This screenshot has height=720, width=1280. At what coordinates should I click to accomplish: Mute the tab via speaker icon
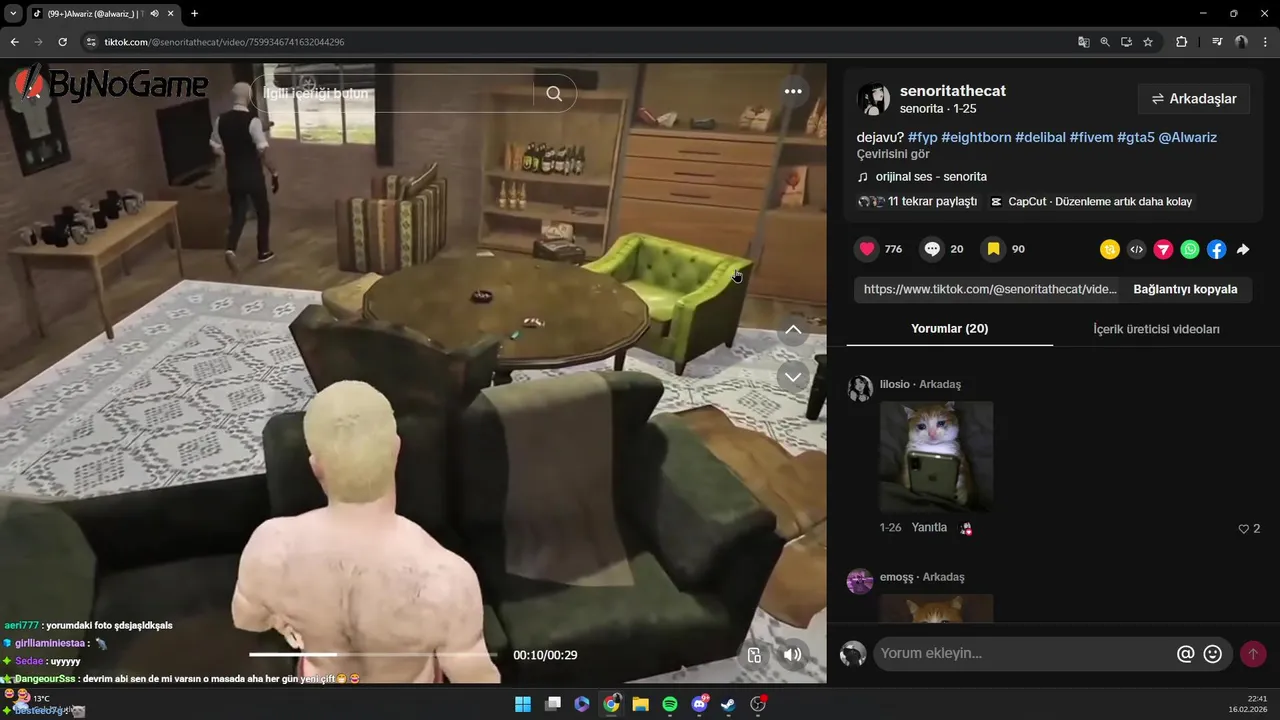(x=154, y=13)
